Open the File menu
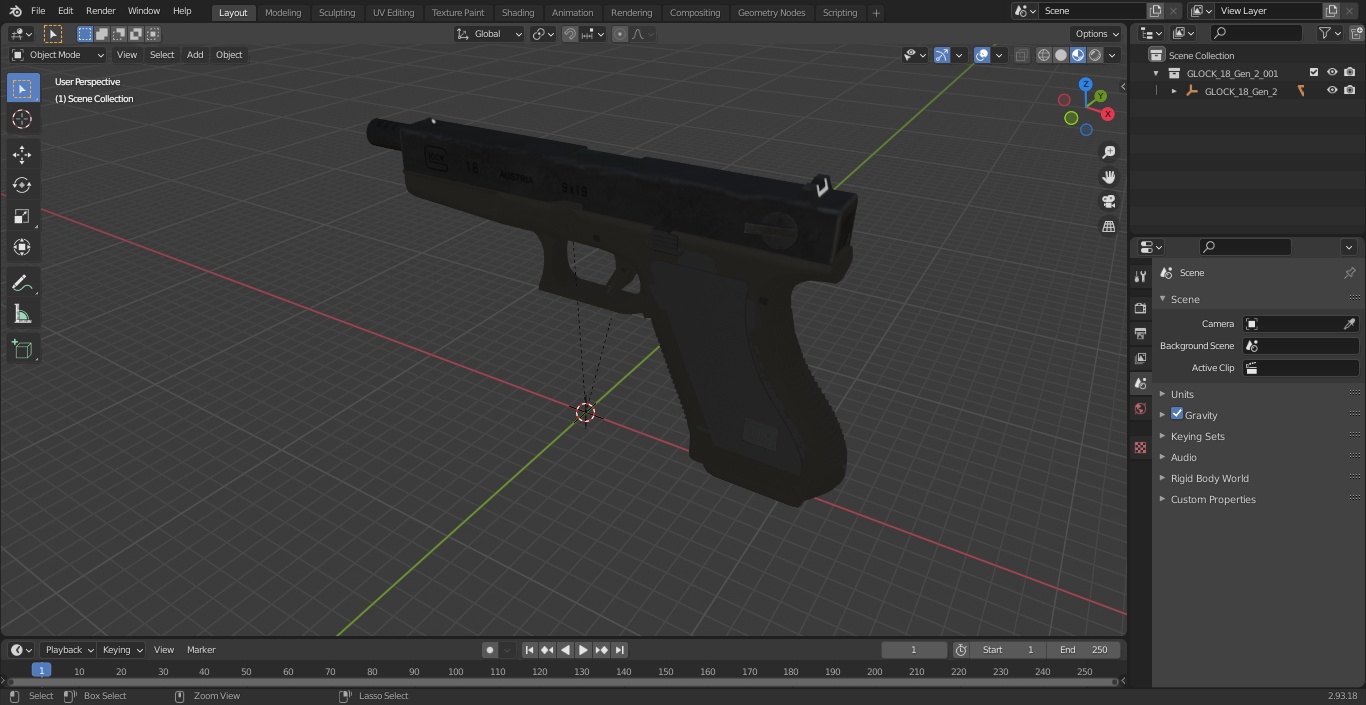This screenshot has width=1366, height=705. (x=38, y=11)
